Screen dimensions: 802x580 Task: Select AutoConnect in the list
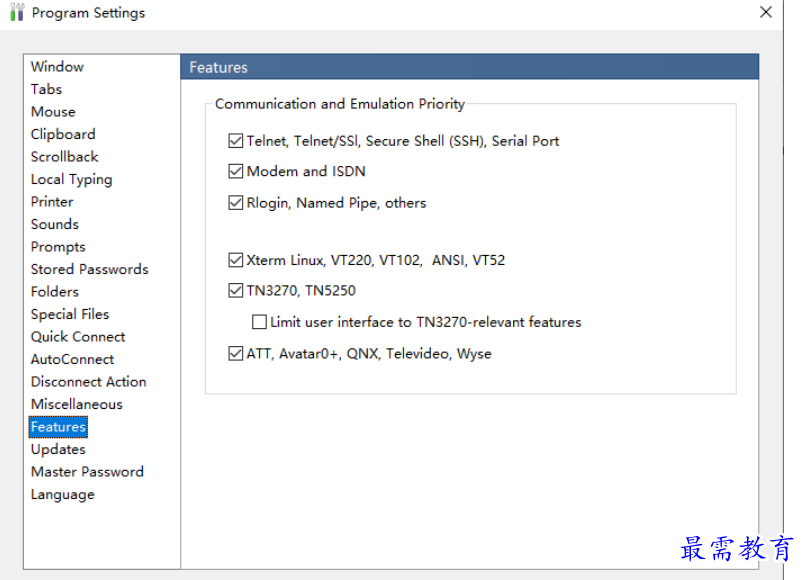pyautogui.click(x=72, y=359)
